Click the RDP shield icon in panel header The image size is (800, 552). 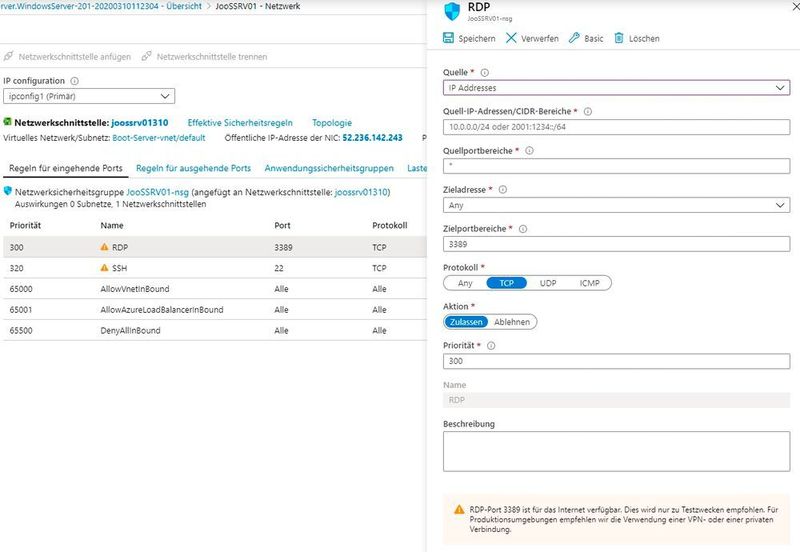452,11
